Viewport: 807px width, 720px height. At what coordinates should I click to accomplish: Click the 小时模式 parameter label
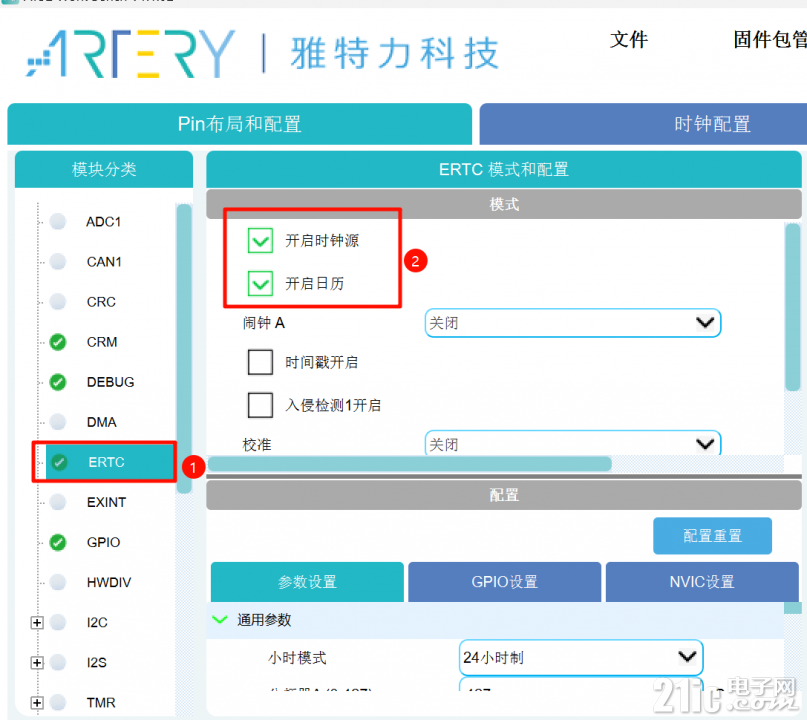[x=297, y=658]
